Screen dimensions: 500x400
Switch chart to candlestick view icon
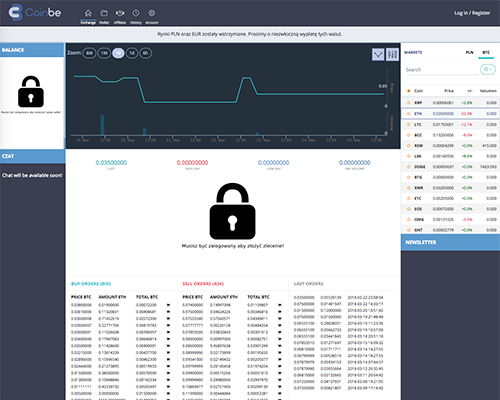(x=392, y=54)
